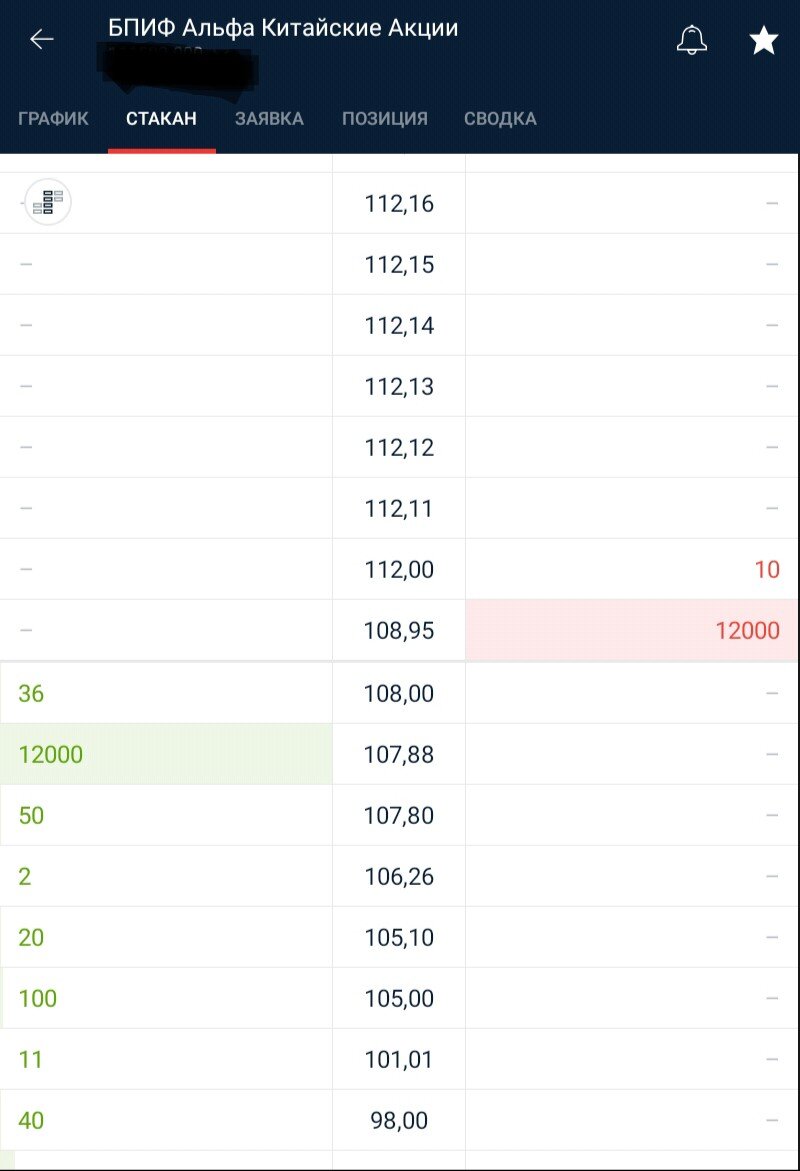The height and width of the screenshot is (1171, 800).
Task: Tap the green 12000 bid volume
Action: tap(51, 754)
